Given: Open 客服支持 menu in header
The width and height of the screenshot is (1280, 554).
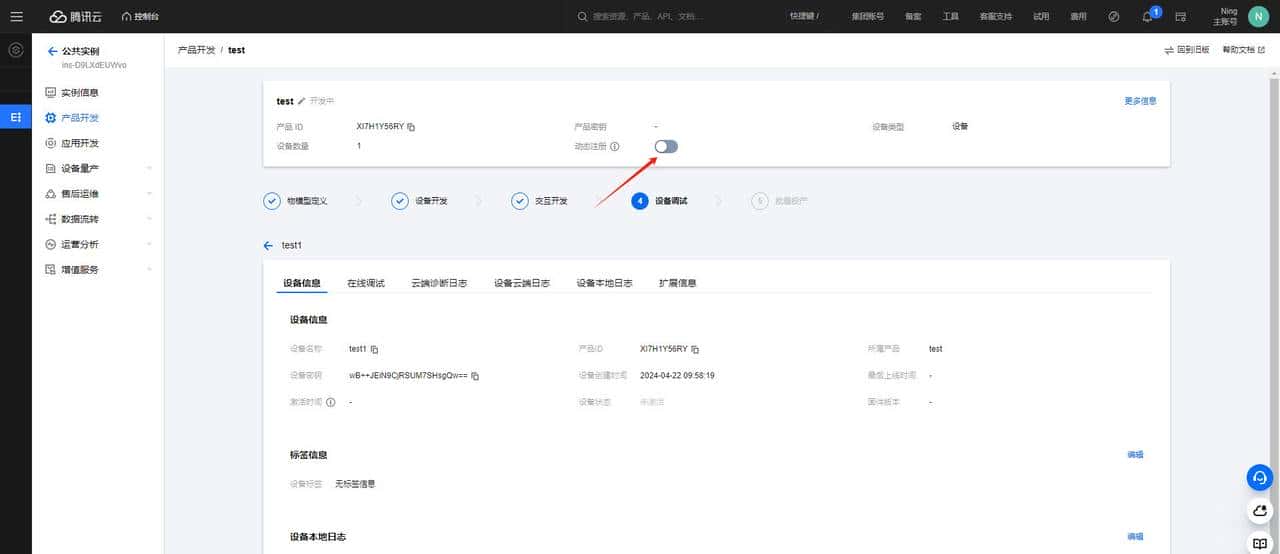Looking at the screenshot, I should (995, 16).
